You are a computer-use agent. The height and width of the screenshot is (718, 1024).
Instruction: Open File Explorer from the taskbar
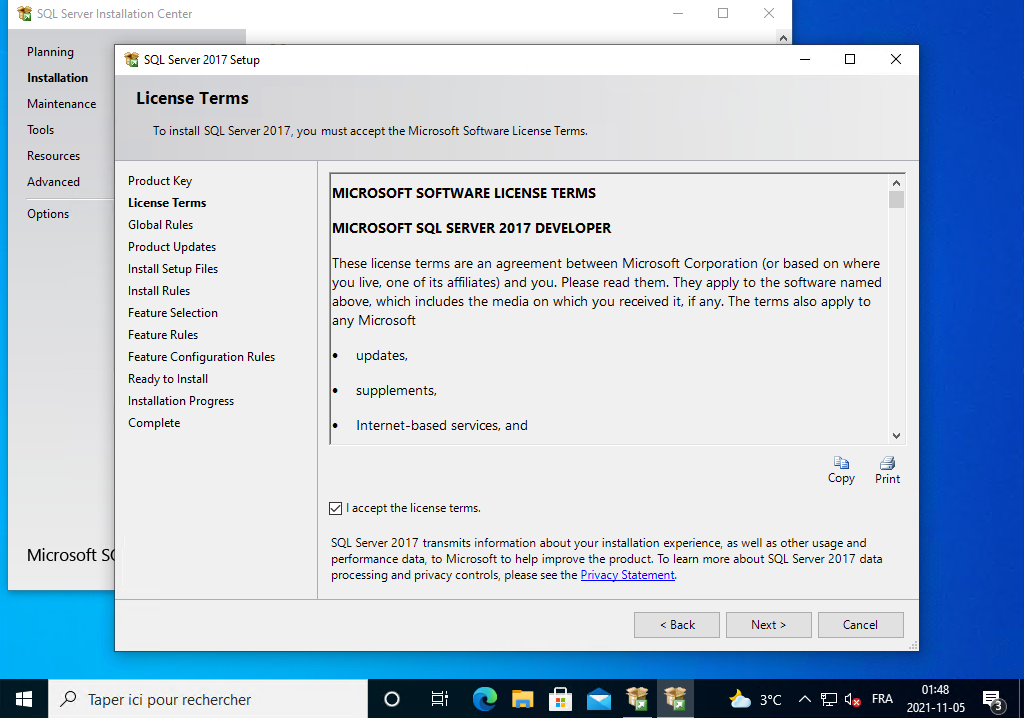[x=522, y=699]
